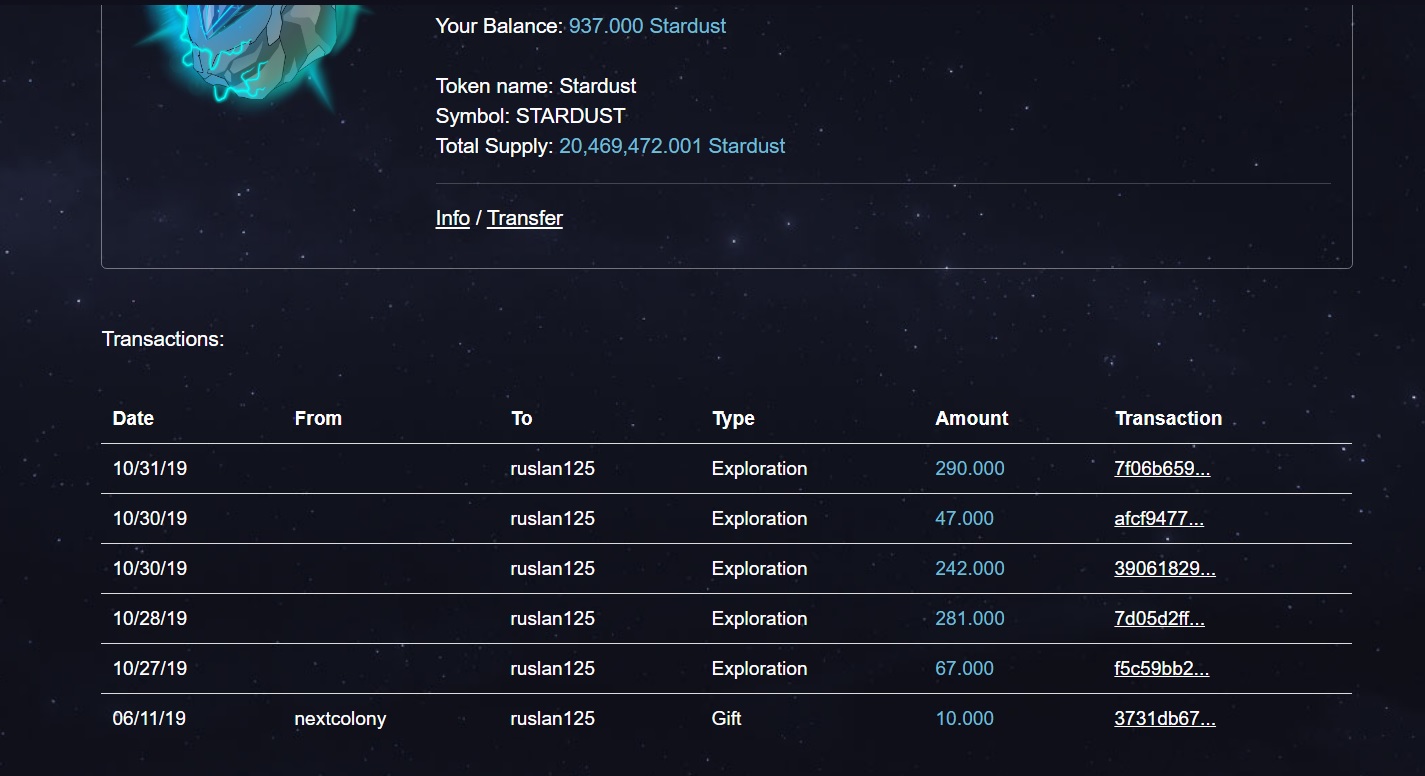Open the Info link
The width and height of the screenshot is (1425, 776).
452,218
